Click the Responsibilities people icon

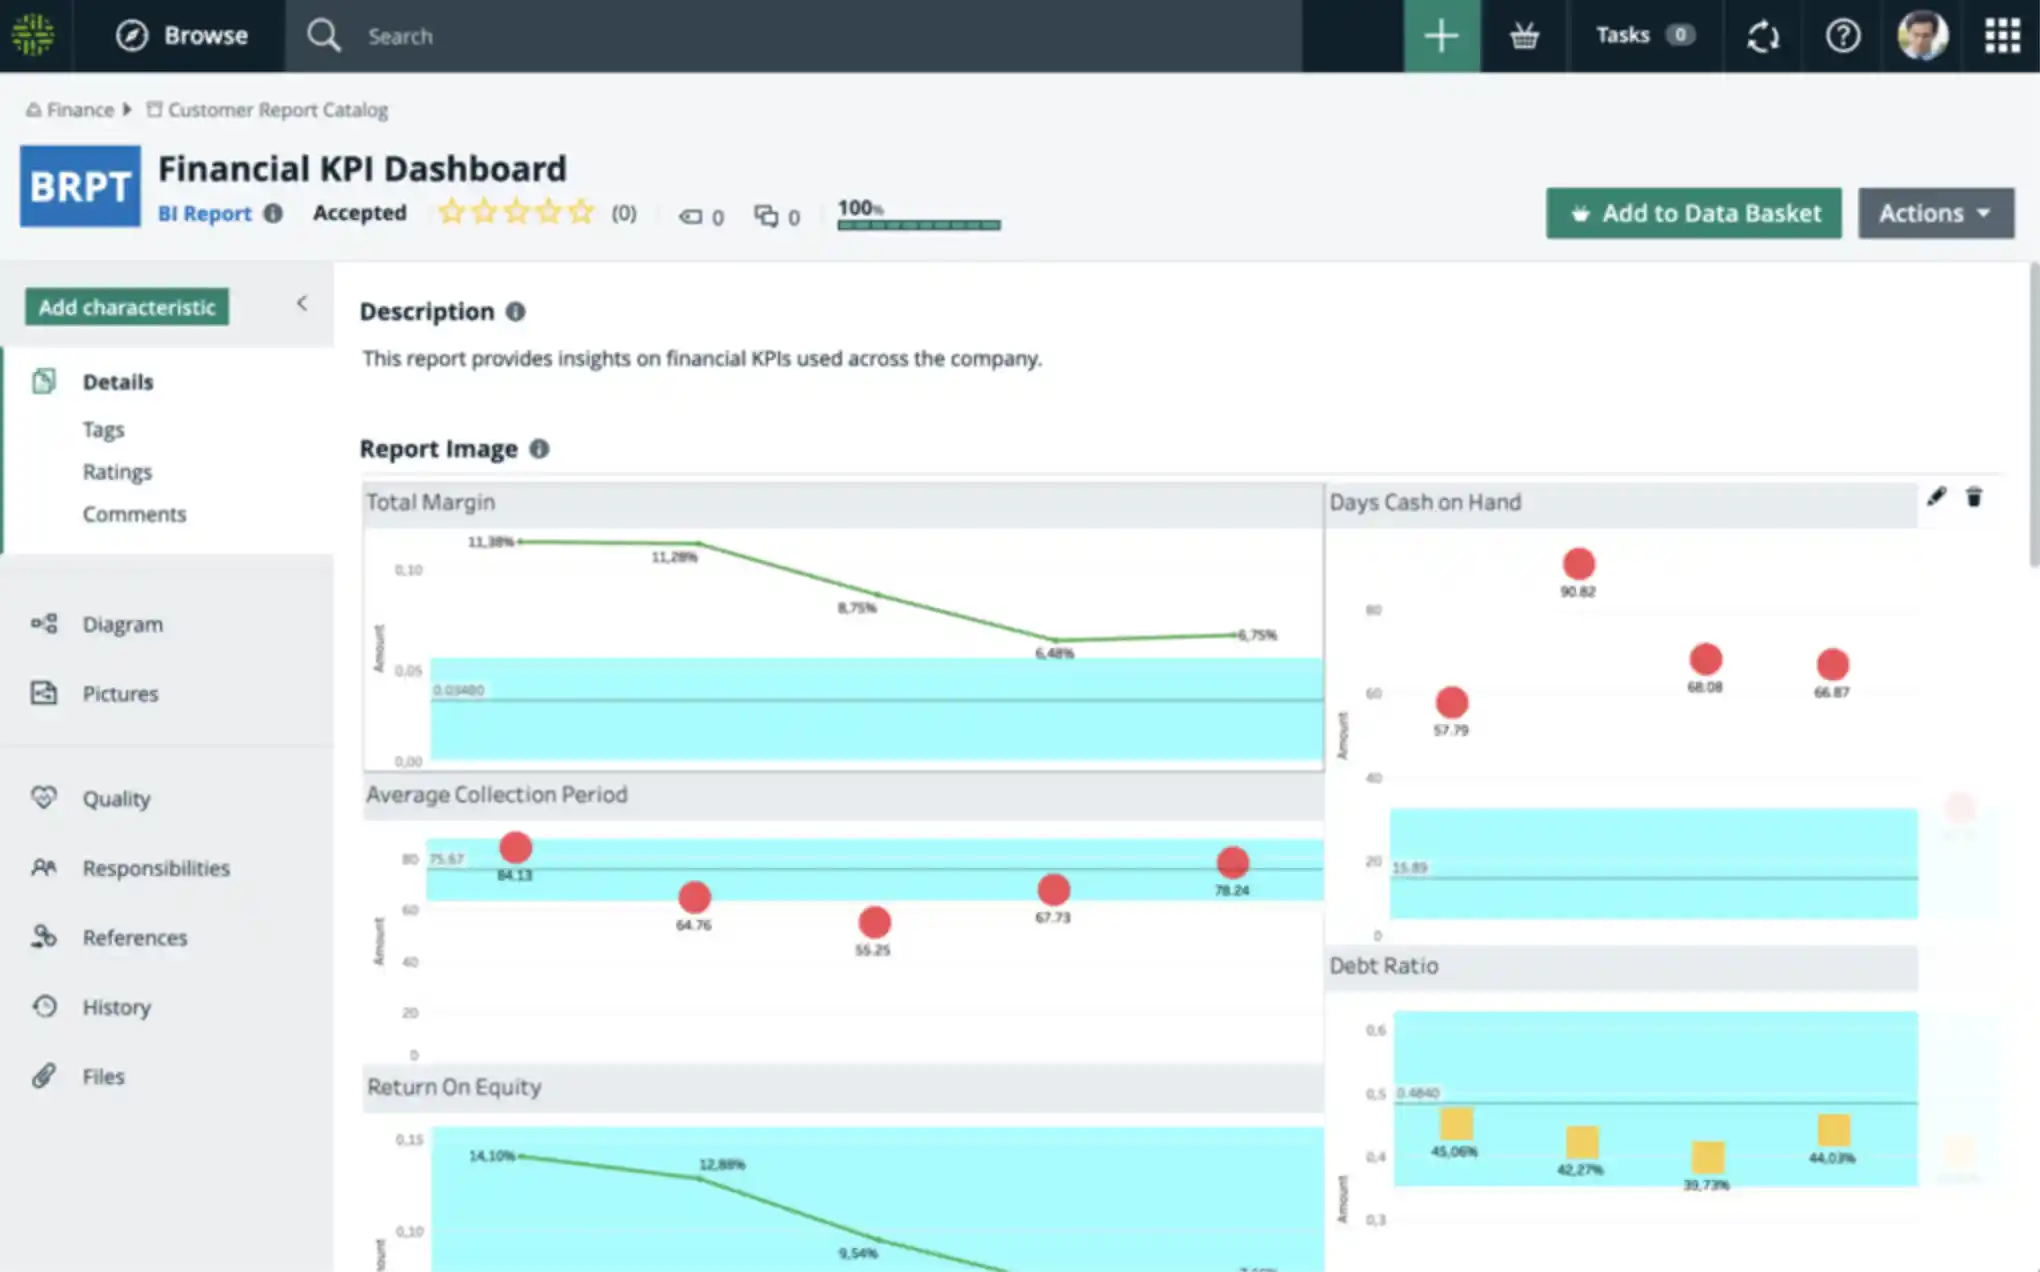pyautogui.click(x=44, y=867)
